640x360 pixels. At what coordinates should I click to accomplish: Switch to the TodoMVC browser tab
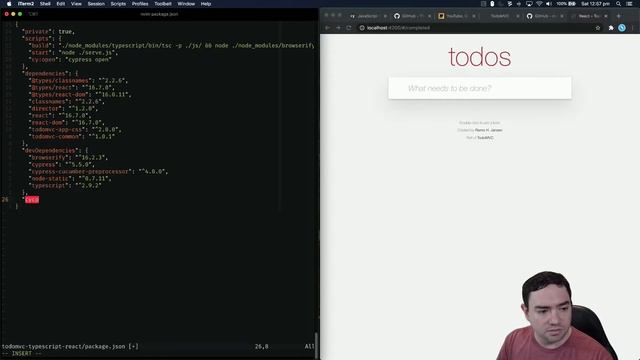tap(499, 16)
